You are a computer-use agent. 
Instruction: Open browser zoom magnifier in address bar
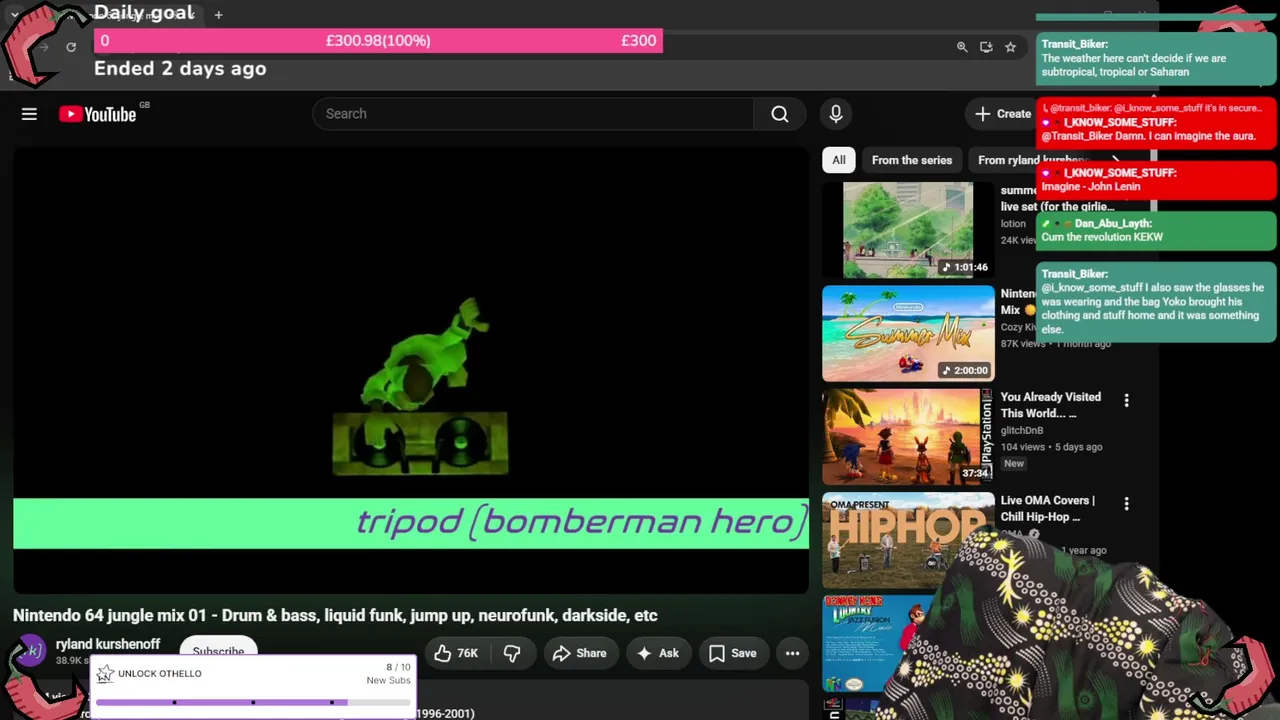(962, 47)
